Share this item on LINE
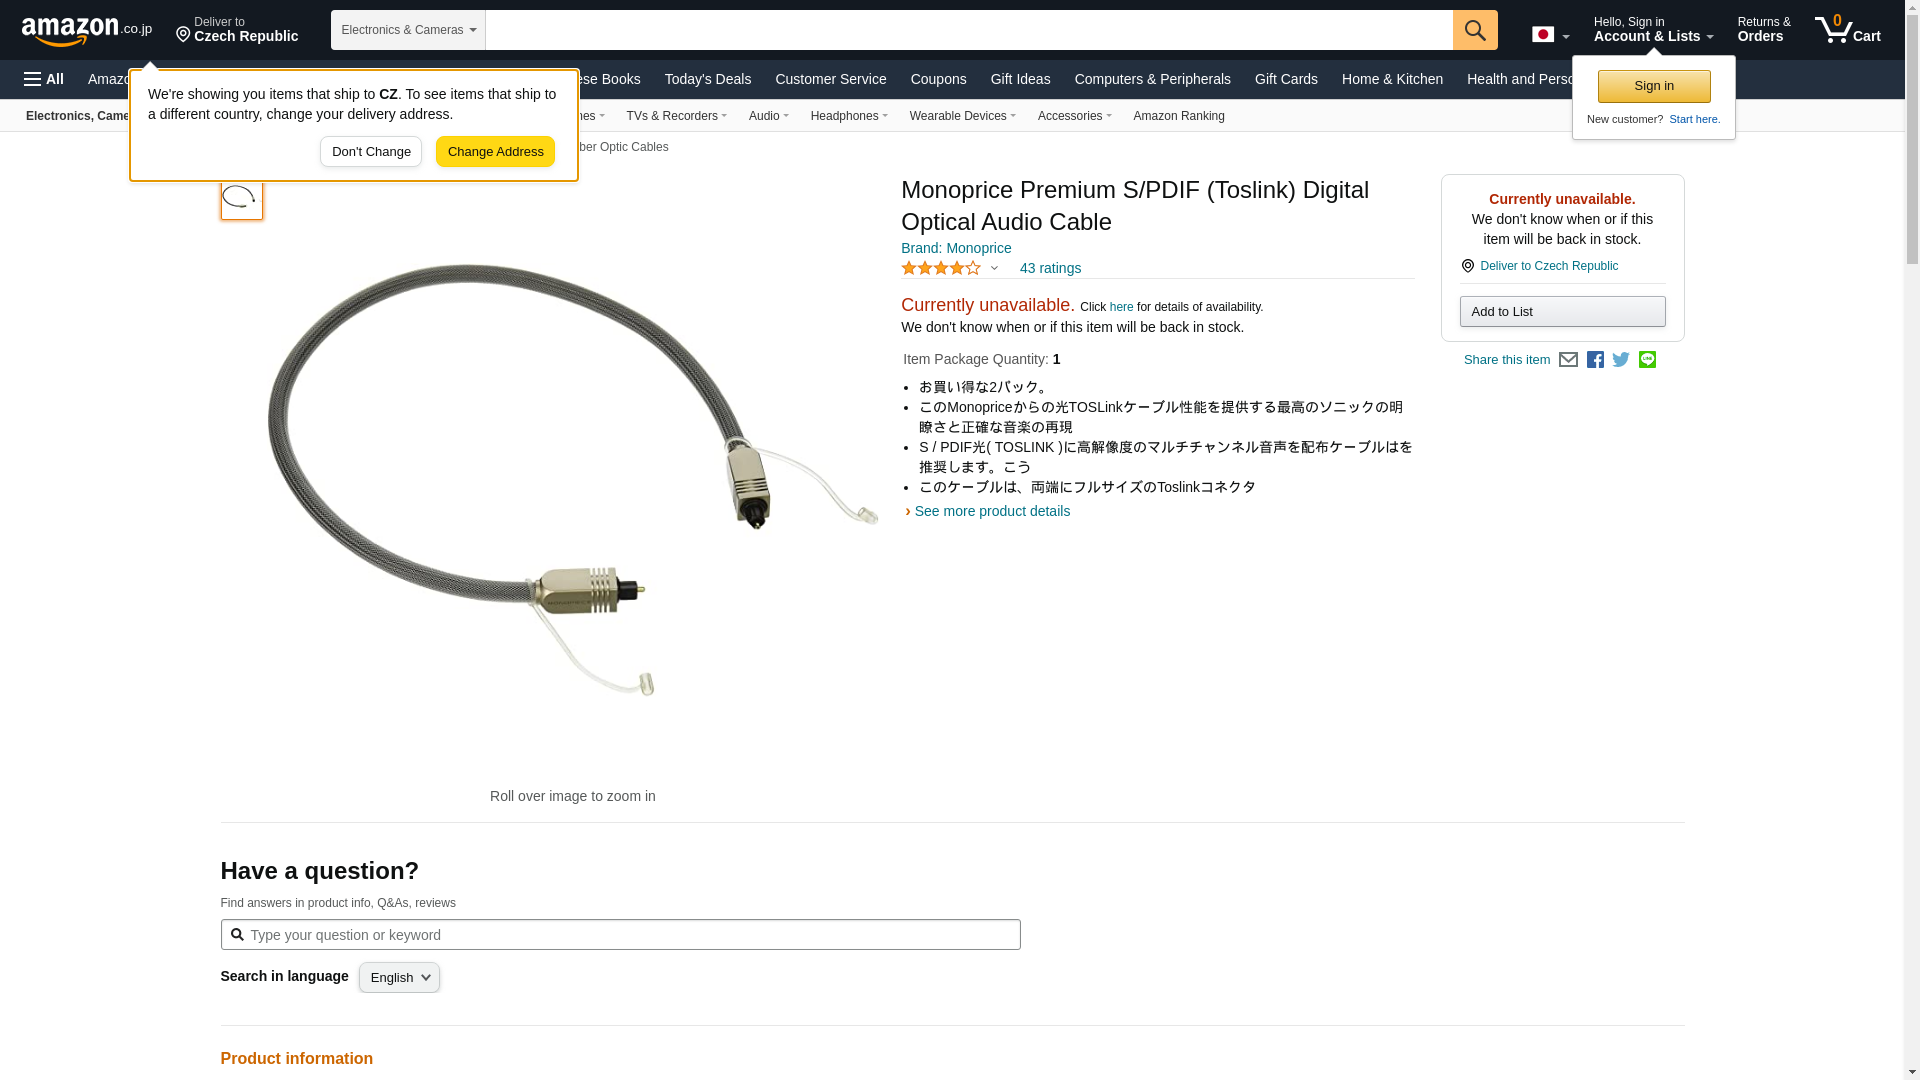 click(x=1647, y=360)
